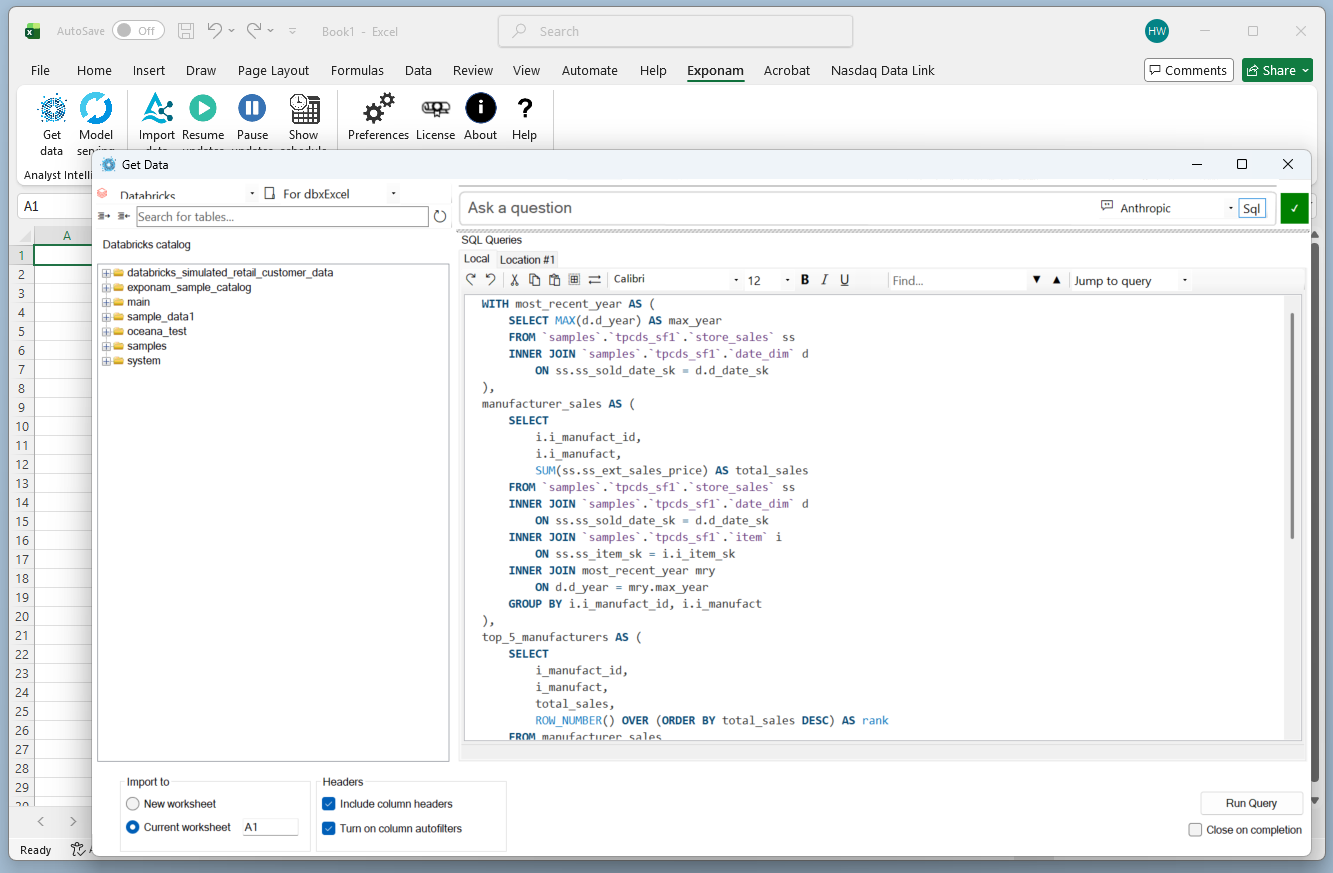Expand the databricks_simulated_retail_customer_data node
The width and height of the screenshot is (1333, 873).
coord(106,273)
